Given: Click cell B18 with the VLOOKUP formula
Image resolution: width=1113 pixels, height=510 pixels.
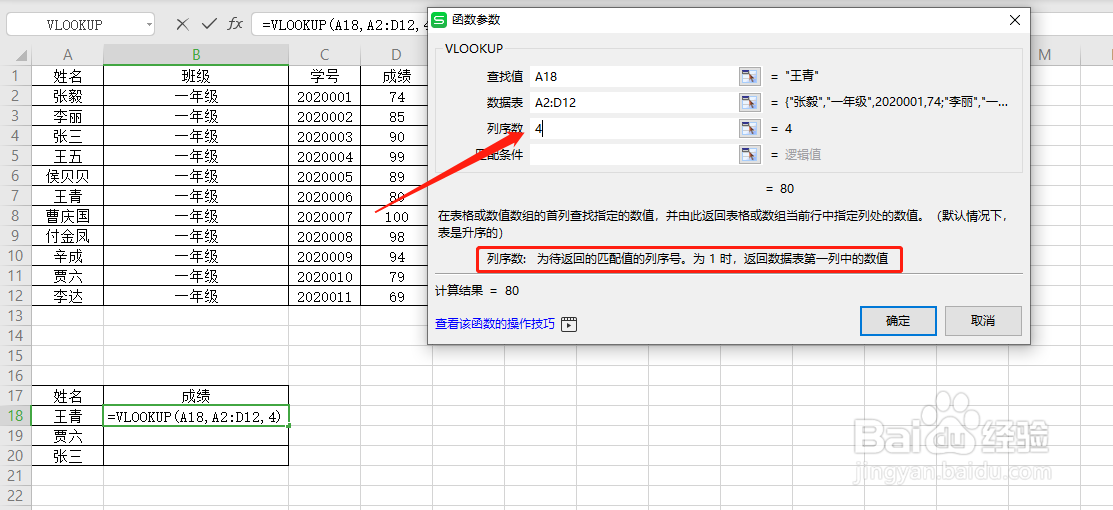Looking at the screenshot, I should pos(196,416).
